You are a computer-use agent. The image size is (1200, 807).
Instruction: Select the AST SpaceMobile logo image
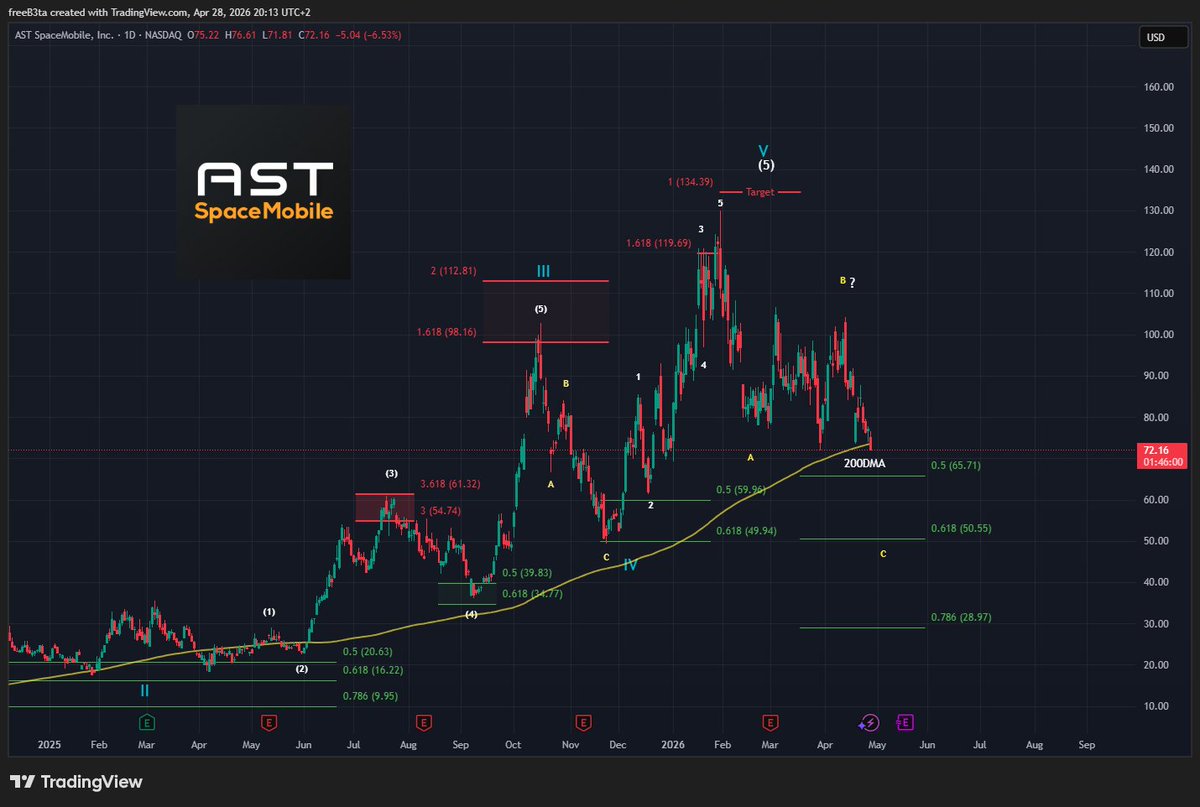click(x=264, y=192)
